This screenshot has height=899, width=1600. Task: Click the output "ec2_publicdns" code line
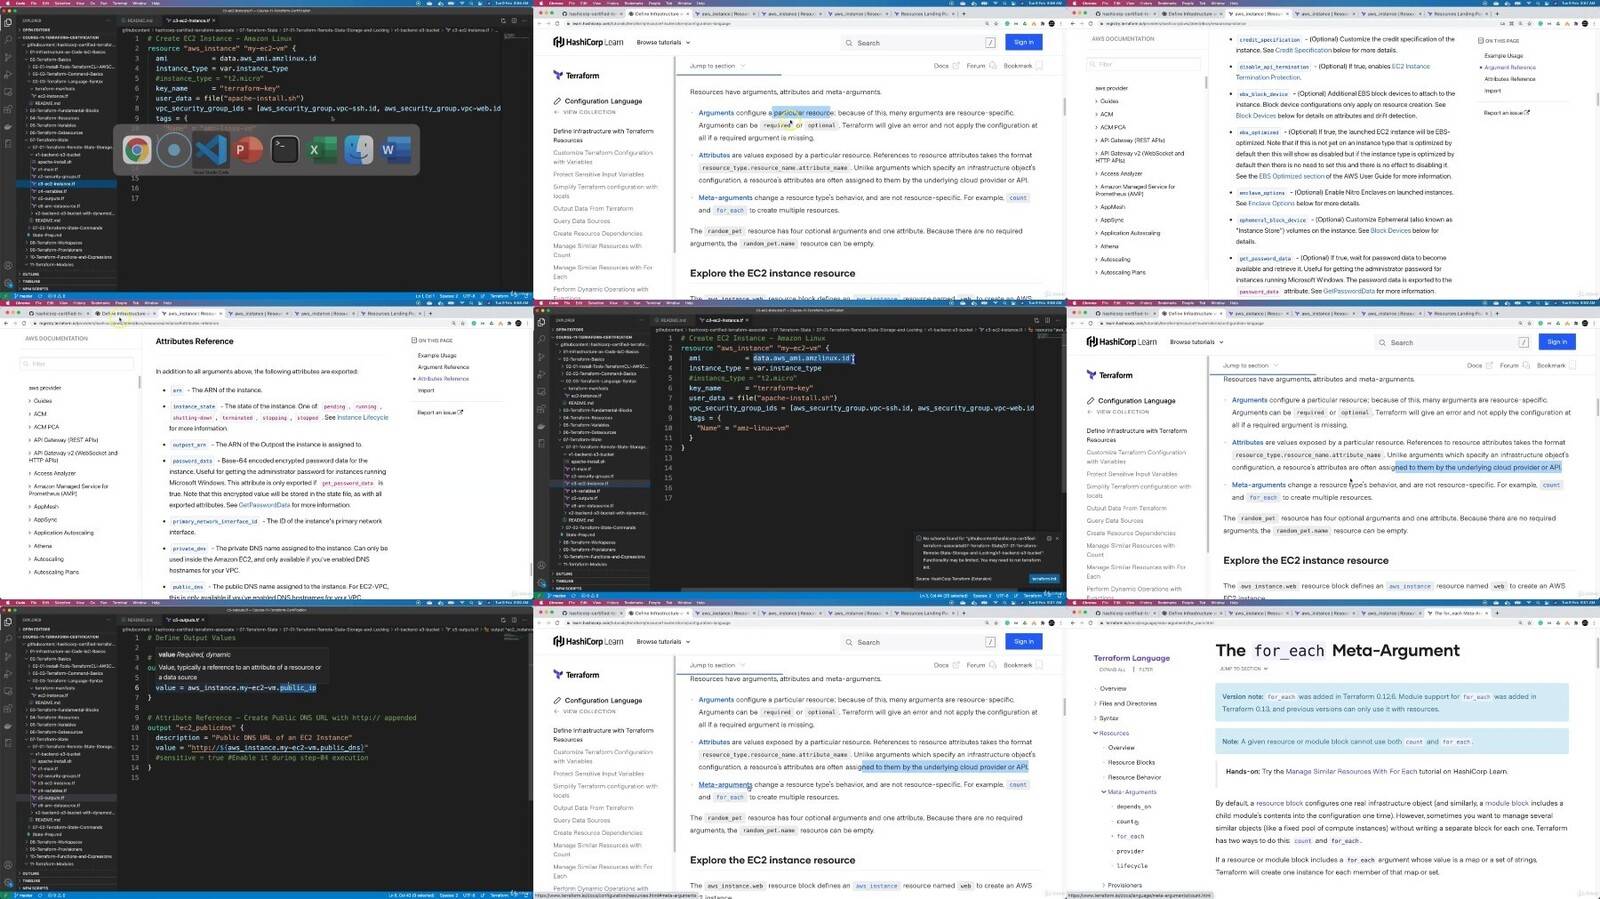(x=195, y=728)
